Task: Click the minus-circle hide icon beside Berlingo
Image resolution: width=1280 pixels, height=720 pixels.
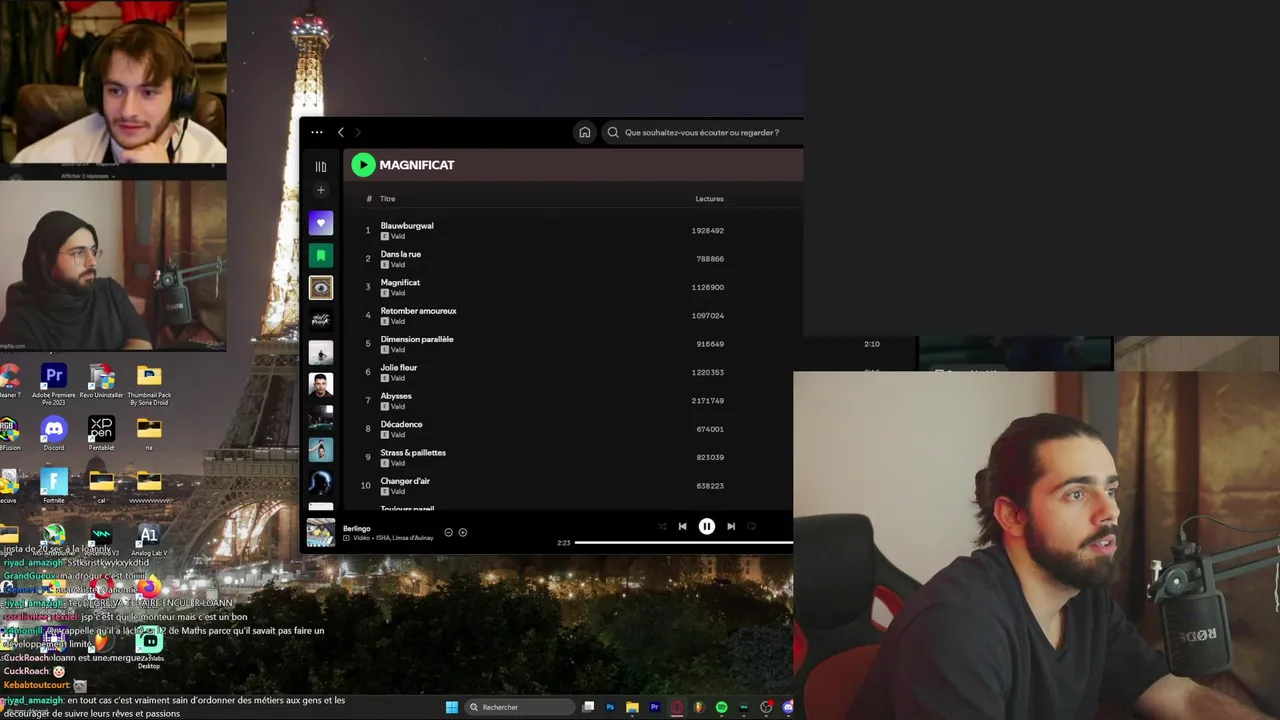Action: pos(448,532)
